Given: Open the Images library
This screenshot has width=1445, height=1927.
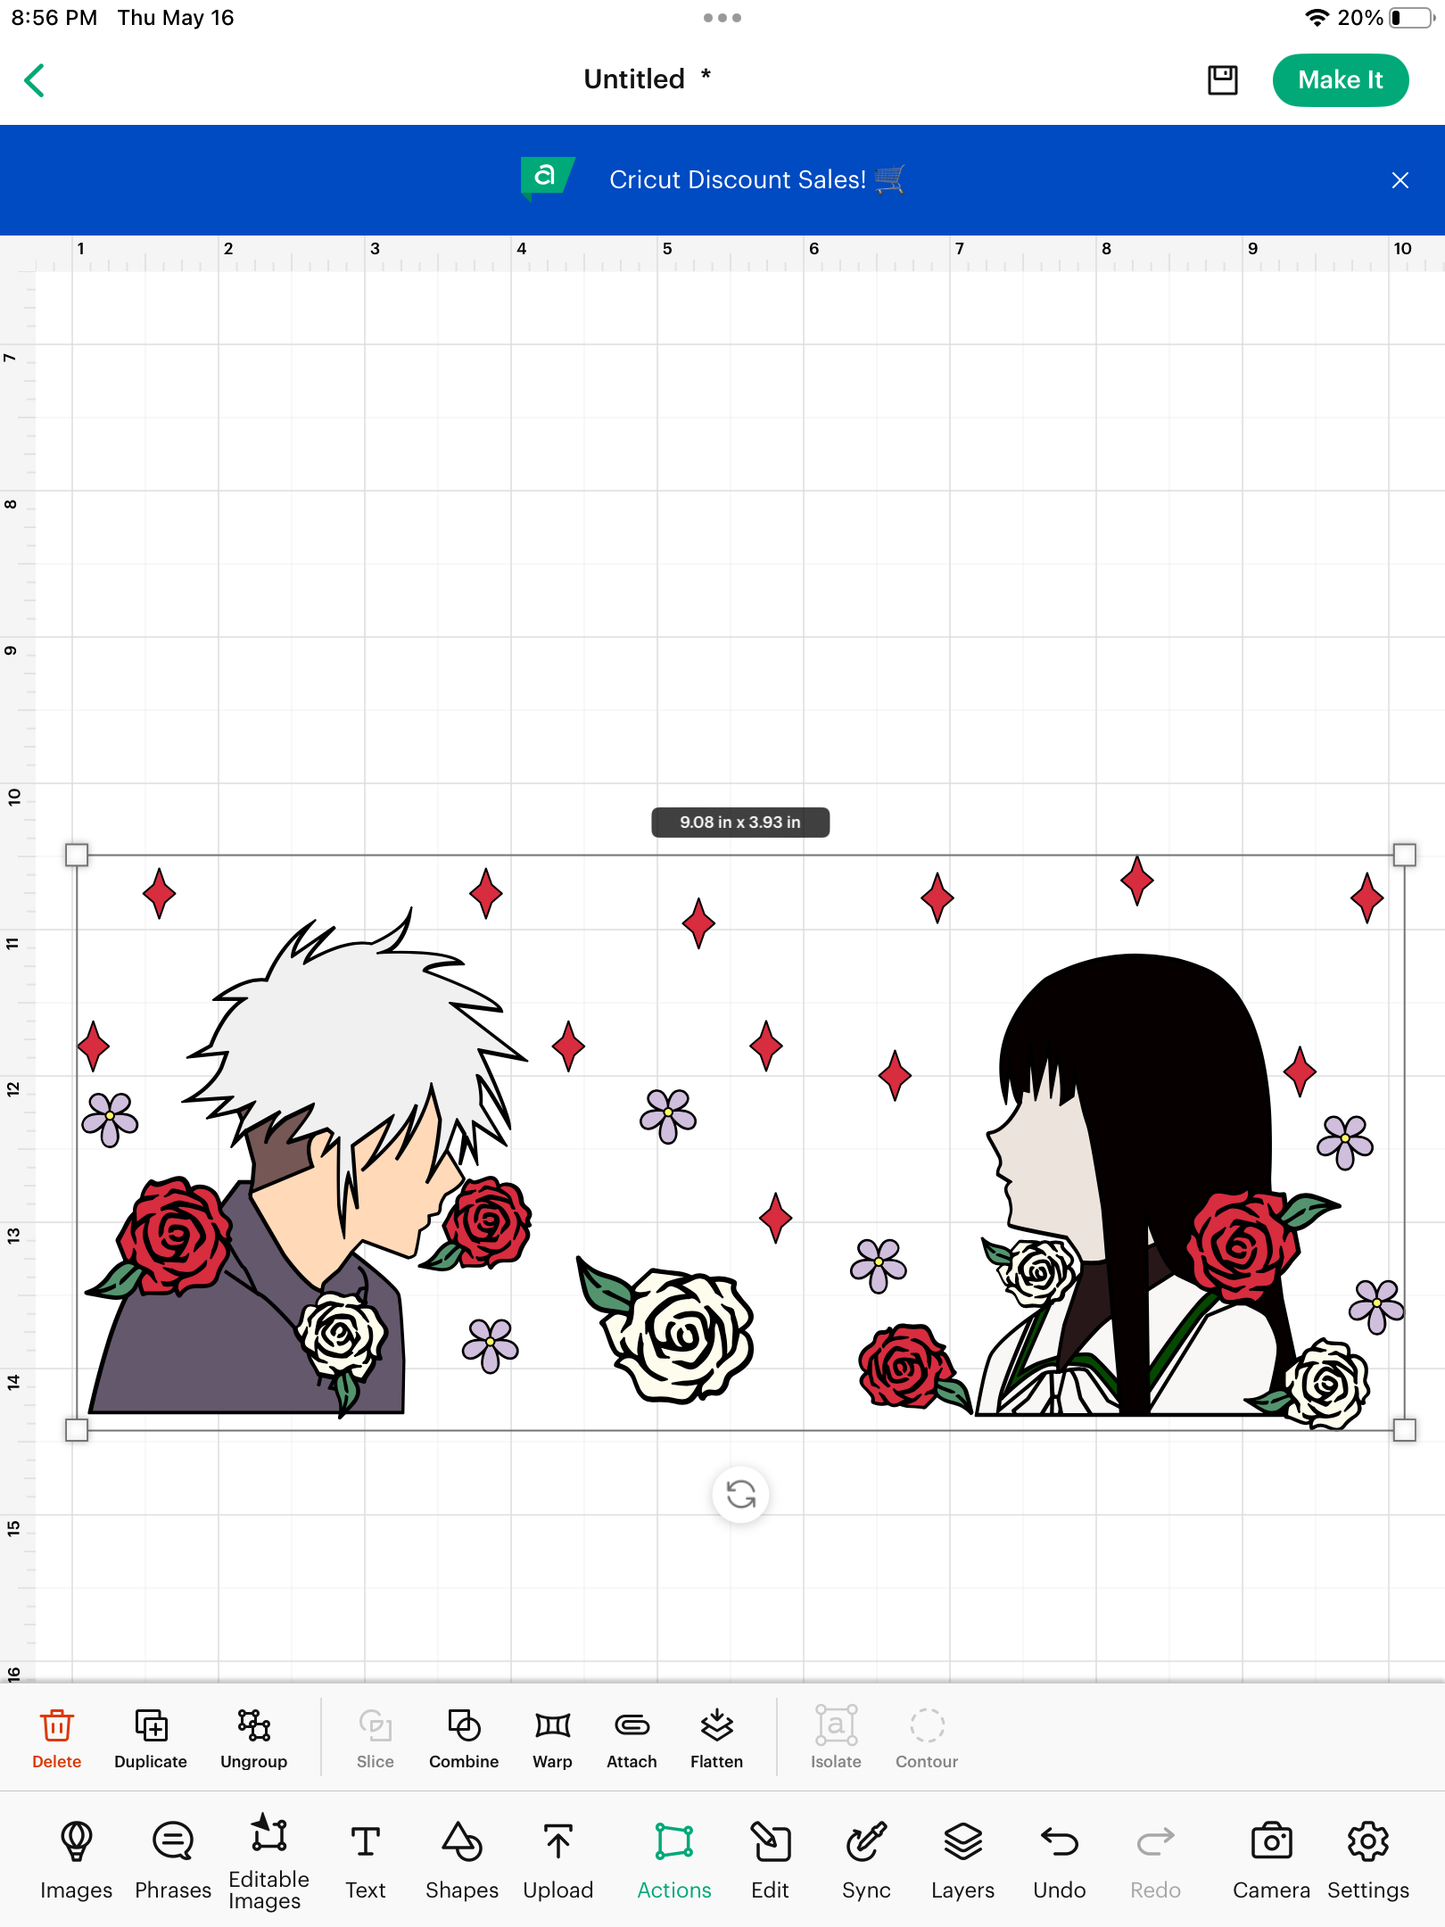Looking at the screenshot, I should (76, 1859).
